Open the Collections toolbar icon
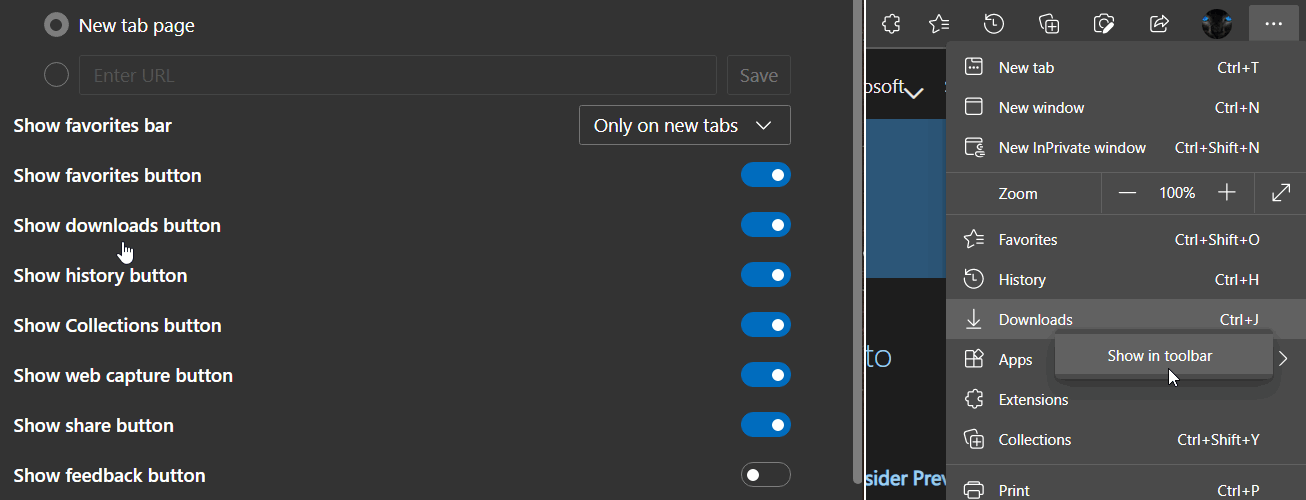The image size is (1306, 500). click(1049, 23)
